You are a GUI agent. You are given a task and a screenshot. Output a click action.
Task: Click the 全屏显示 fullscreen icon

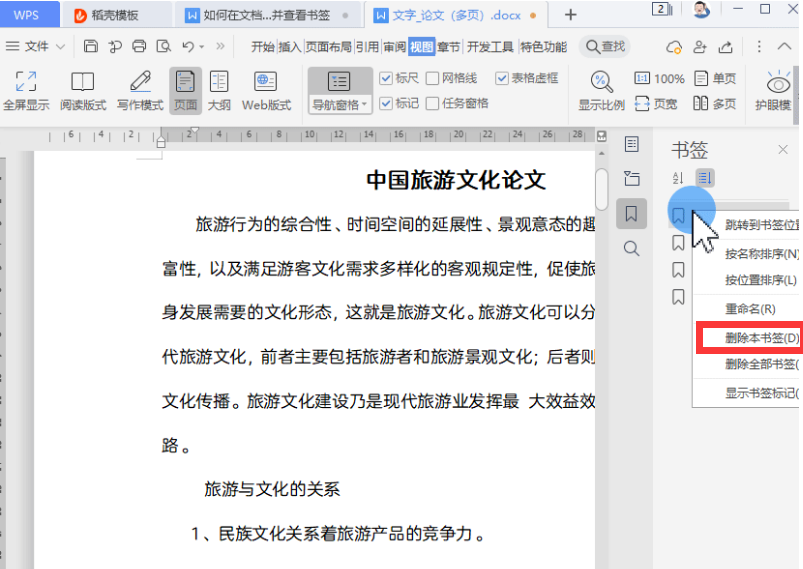pos(26,82)
